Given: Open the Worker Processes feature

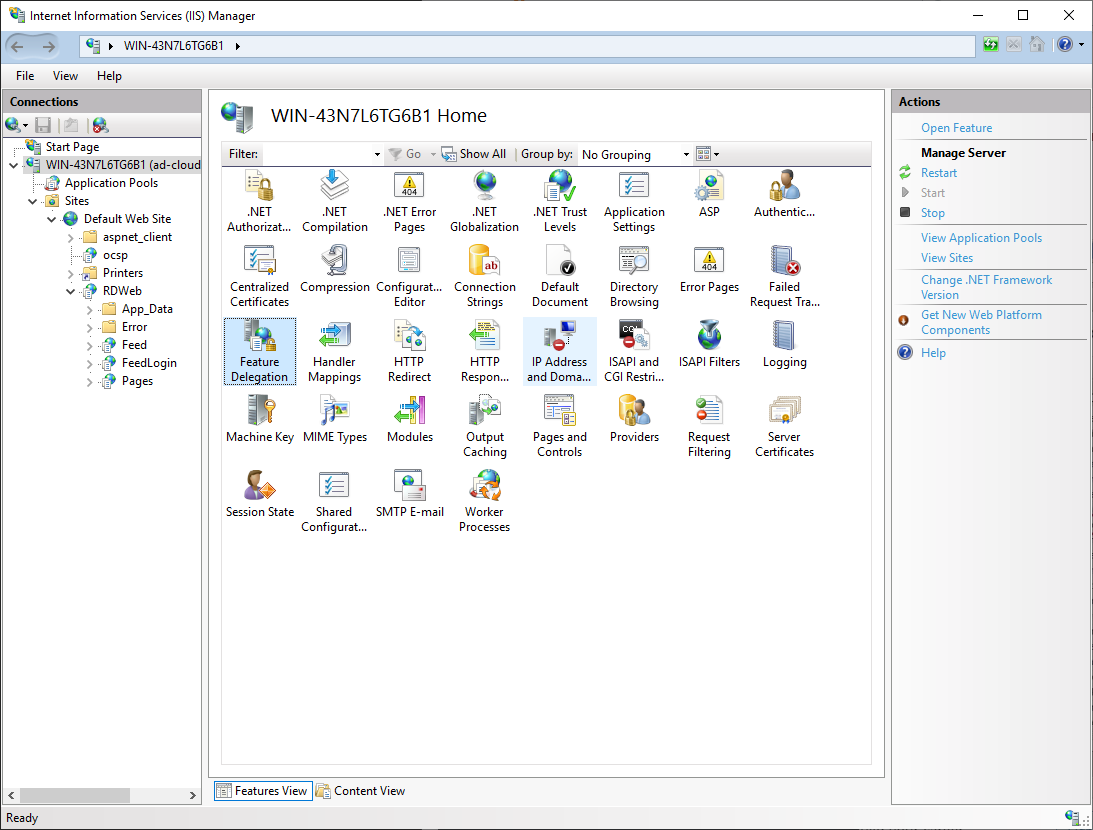Looking at the screenshot, I should [x=484, y=501].
